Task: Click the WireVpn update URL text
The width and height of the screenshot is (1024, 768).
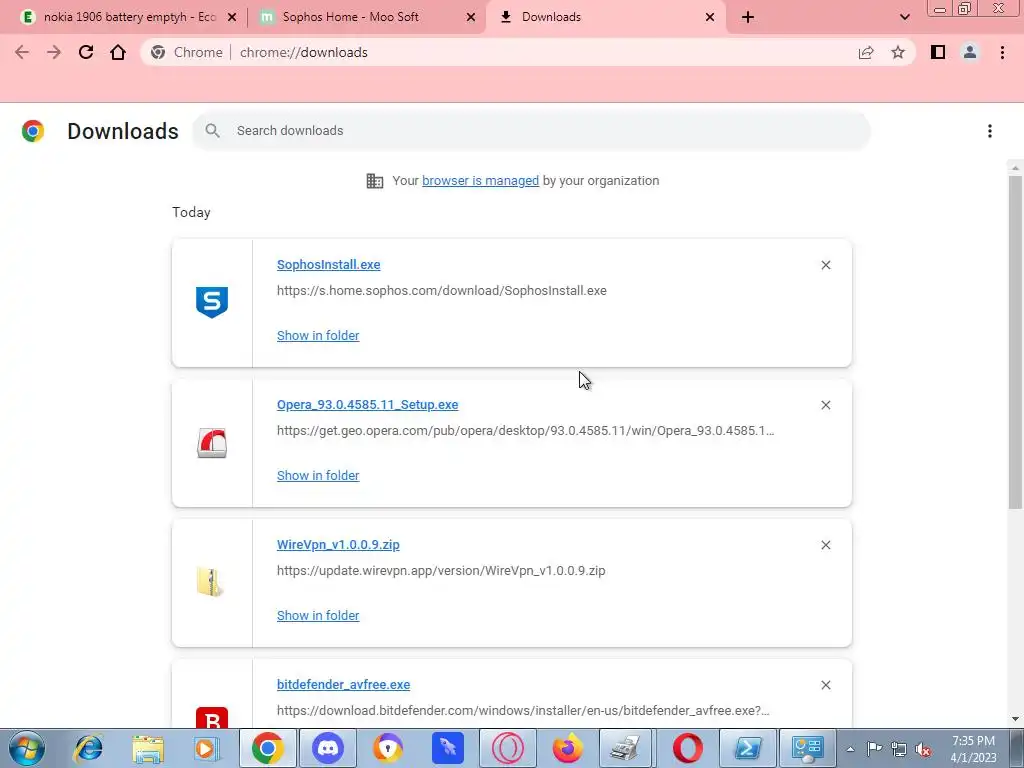Action: pyautogui.click(x=441, y=571)
